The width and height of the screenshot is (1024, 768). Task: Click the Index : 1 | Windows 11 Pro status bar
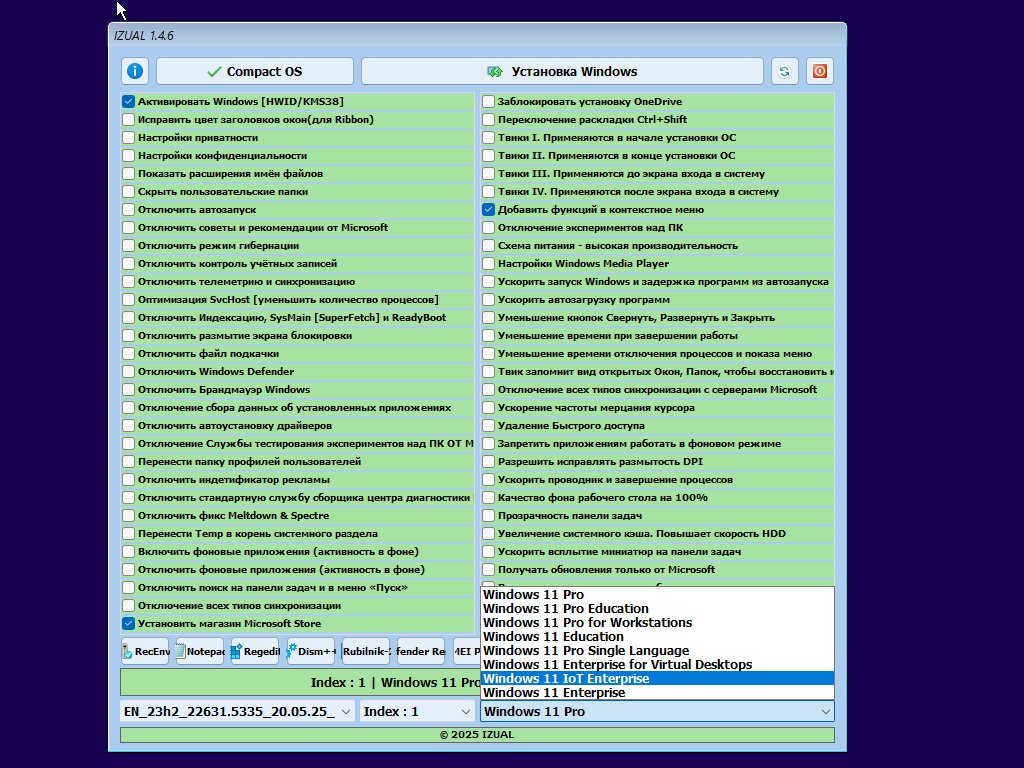point(300,682)
